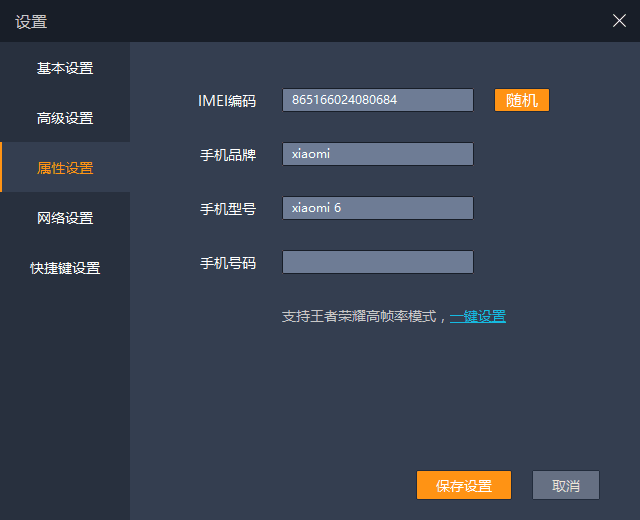Screen dimensions: 640x520
Task: Generate a random IMEI with 随机
Action: [522, 100]
